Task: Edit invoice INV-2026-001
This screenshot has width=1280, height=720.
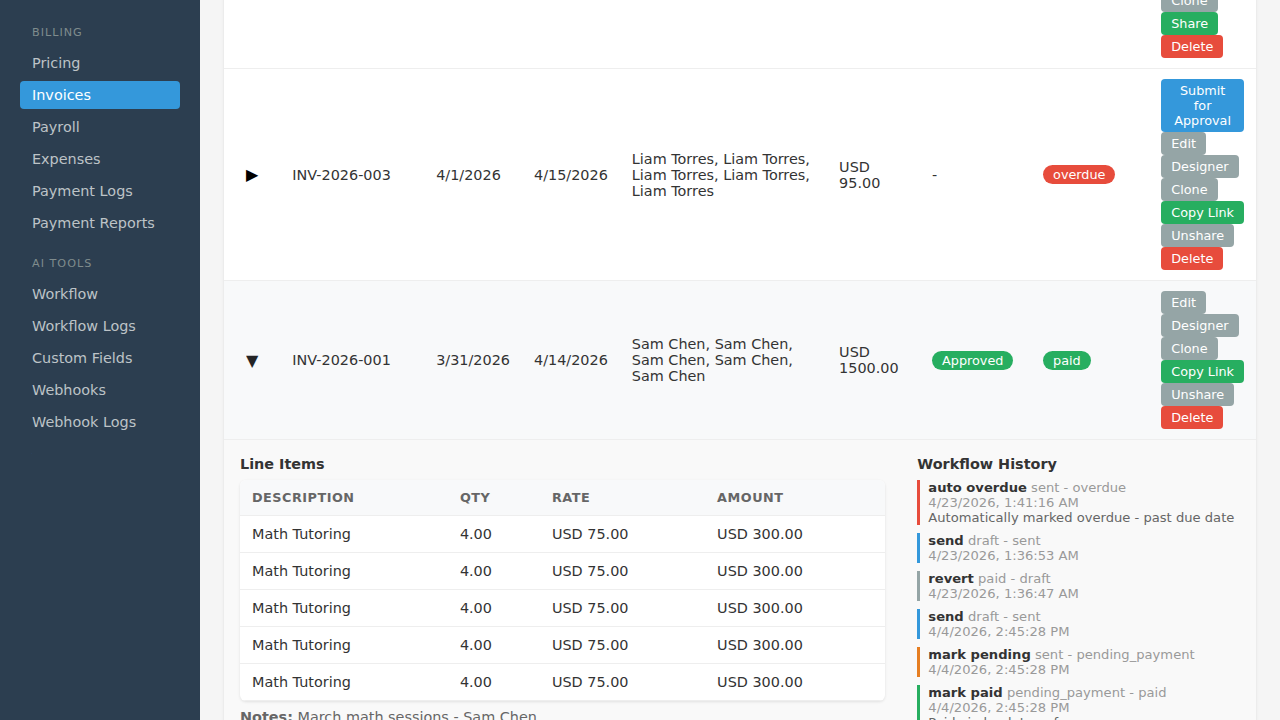Action: coord(1183,303)
